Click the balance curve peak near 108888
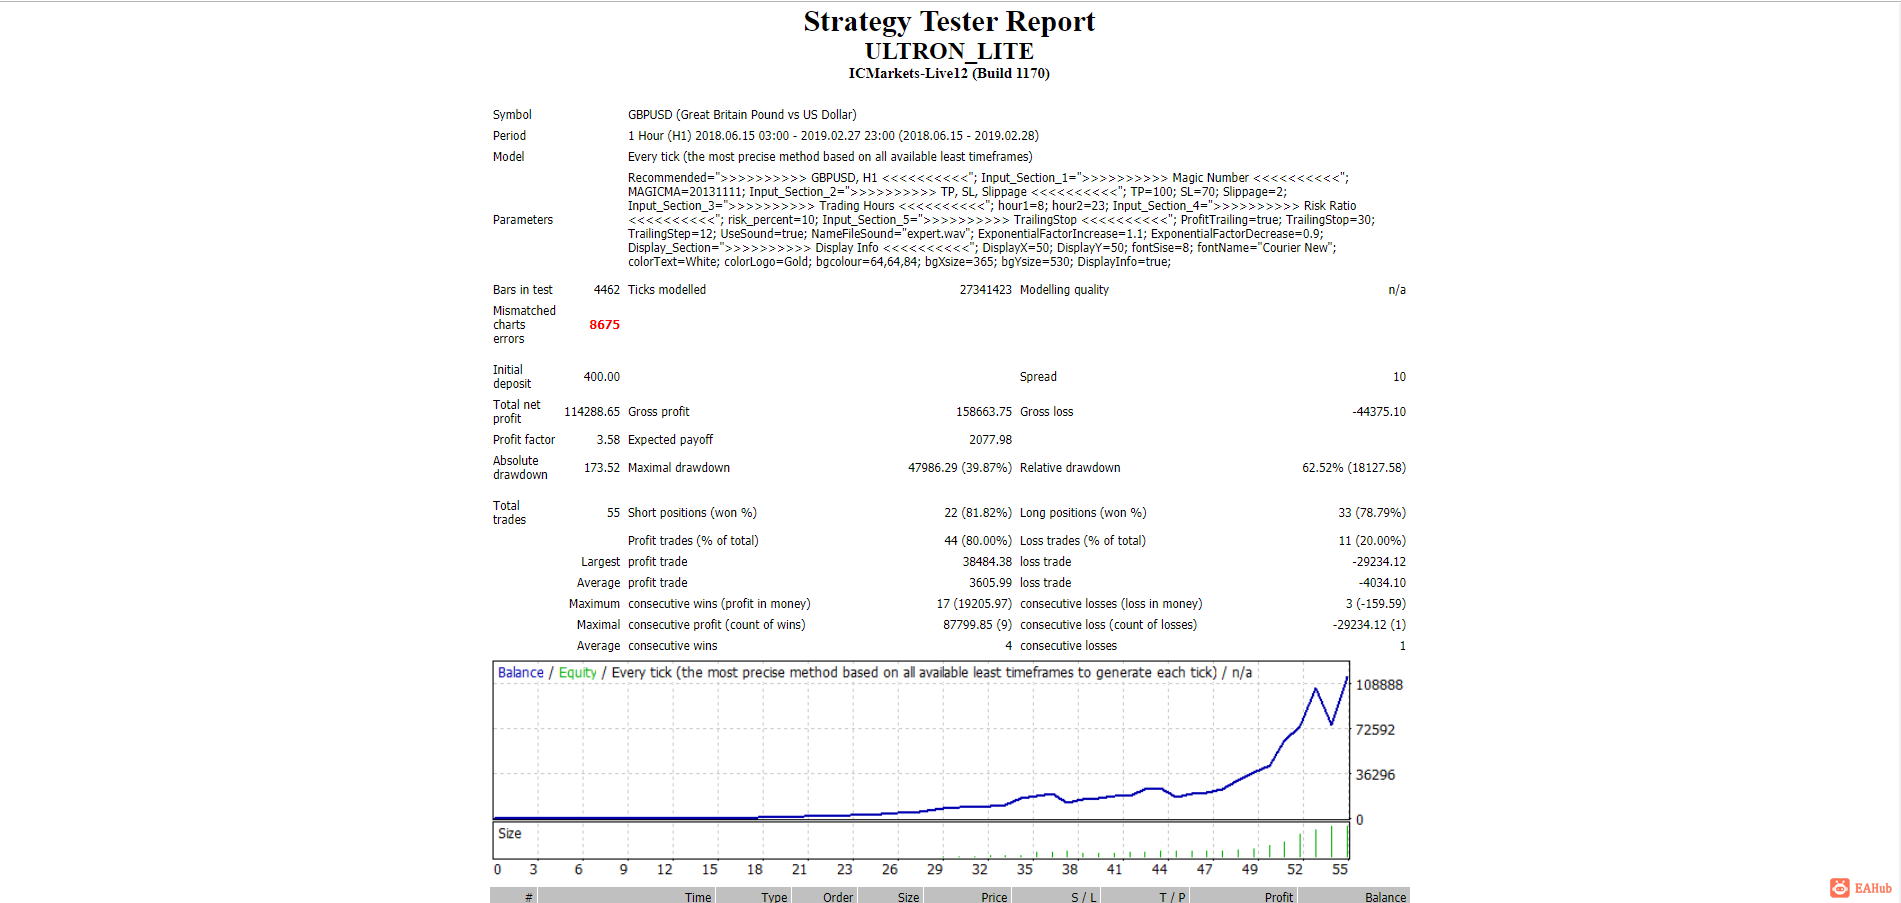This screenshot has height=903, width=1901. pos(1347,679)
